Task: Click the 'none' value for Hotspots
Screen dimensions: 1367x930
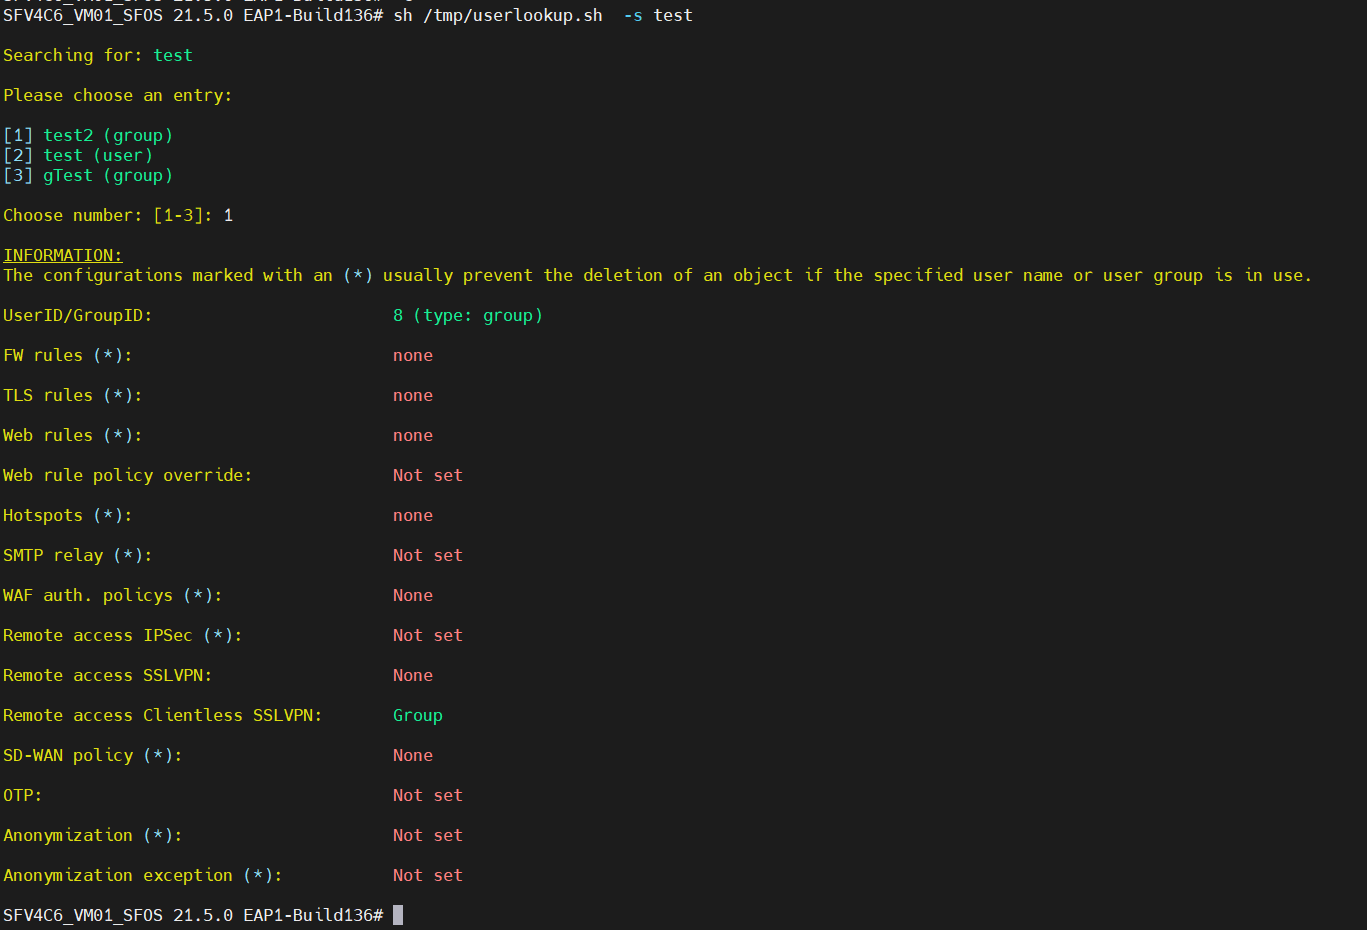Action: pyautogui.click(x=413, y=515)
